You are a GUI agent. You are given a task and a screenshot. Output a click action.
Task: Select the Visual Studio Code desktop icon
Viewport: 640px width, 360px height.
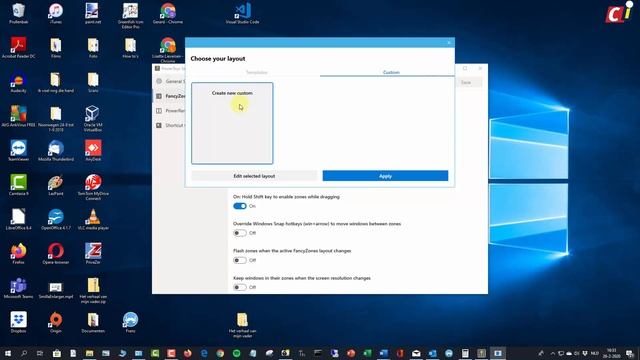(x=242, y=13)
